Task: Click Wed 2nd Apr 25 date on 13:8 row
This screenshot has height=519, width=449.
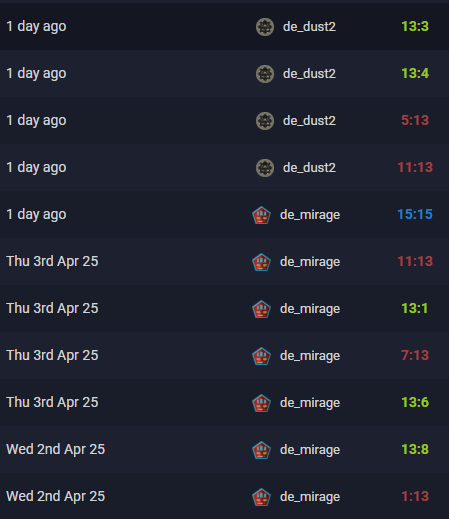Action: coord(56,449)
